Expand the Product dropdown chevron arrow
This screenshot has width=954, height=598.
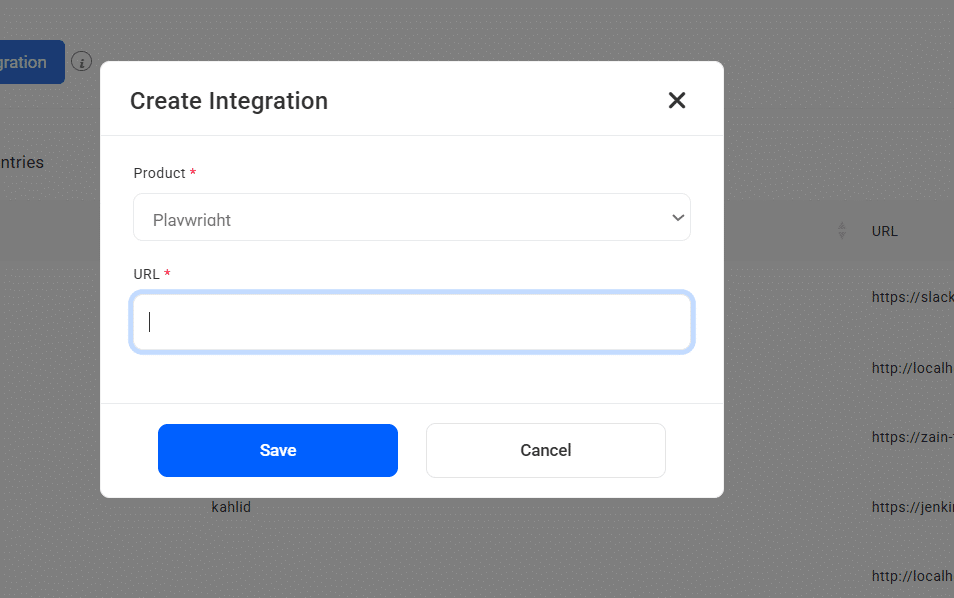pos(678,217)
